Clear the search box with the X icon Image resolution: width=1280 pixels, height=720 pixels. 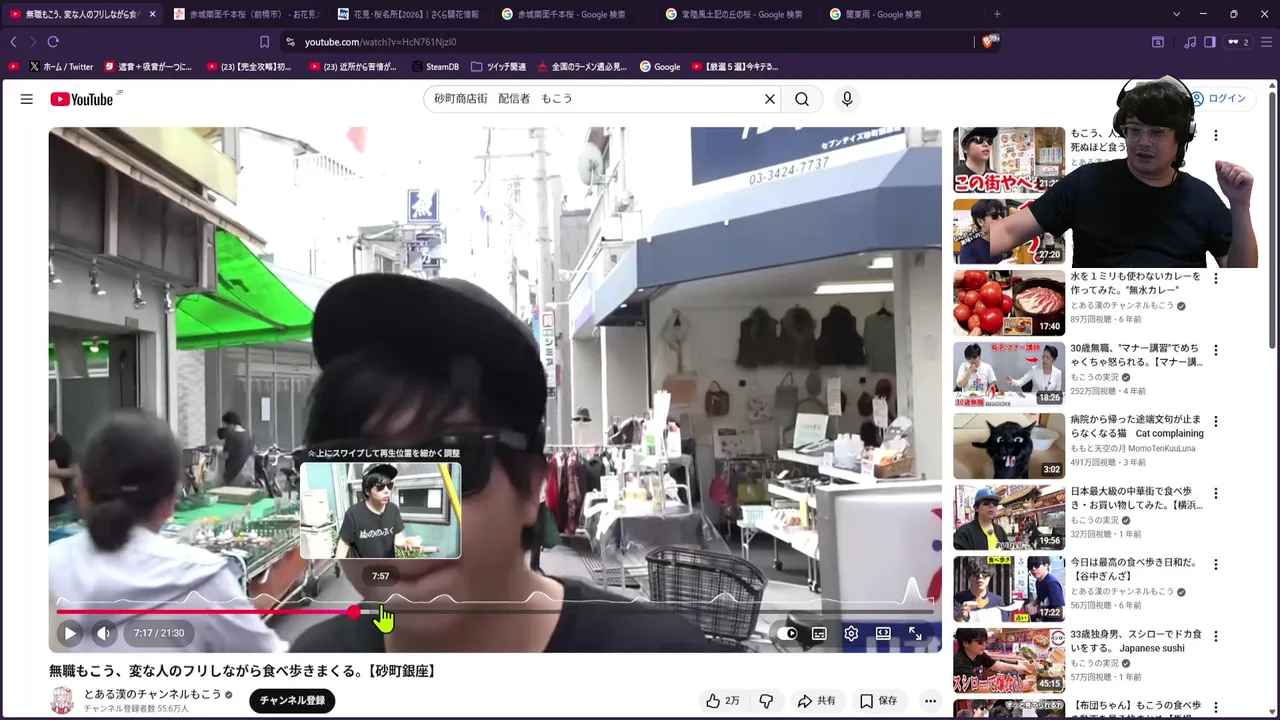click(x=770, y=99)
